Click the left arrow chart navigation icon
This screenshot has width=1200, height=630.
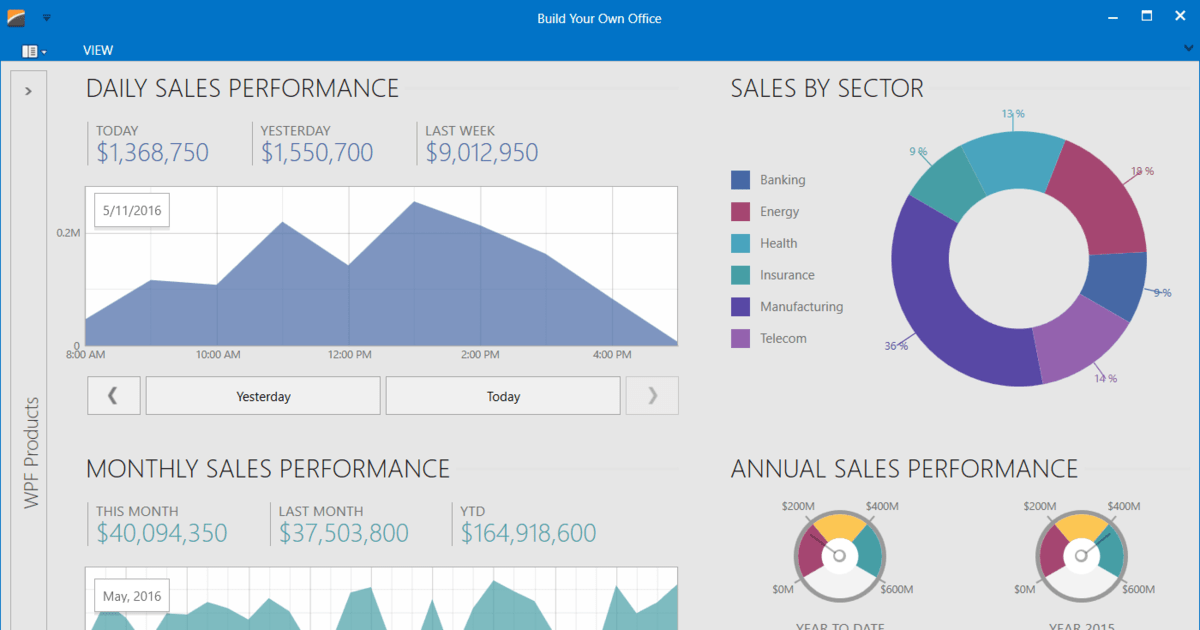pyautogui.click(x=113, y=395)
